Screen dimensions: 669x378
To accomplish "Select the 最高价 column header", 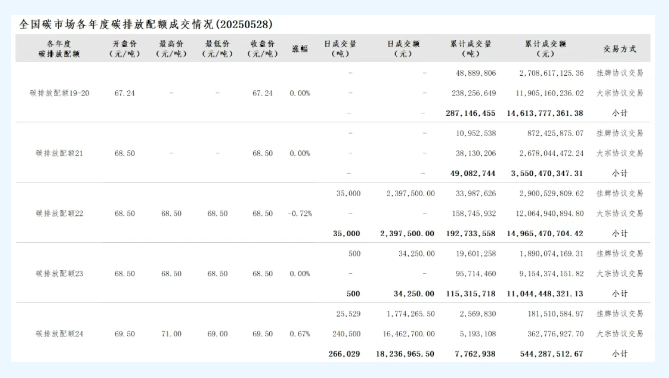I will click(x=171, y=49).
